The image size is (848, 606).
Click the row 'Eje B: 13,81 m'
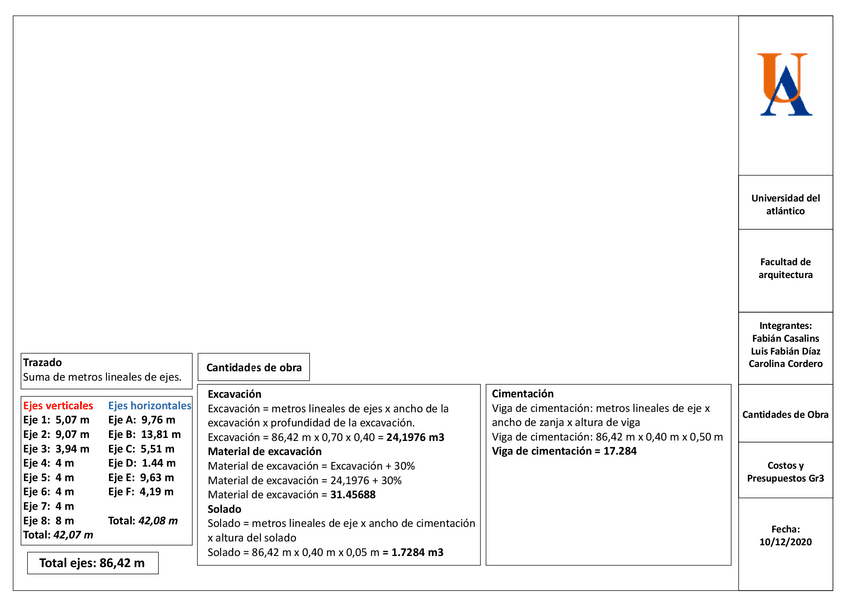pos(144,434)
